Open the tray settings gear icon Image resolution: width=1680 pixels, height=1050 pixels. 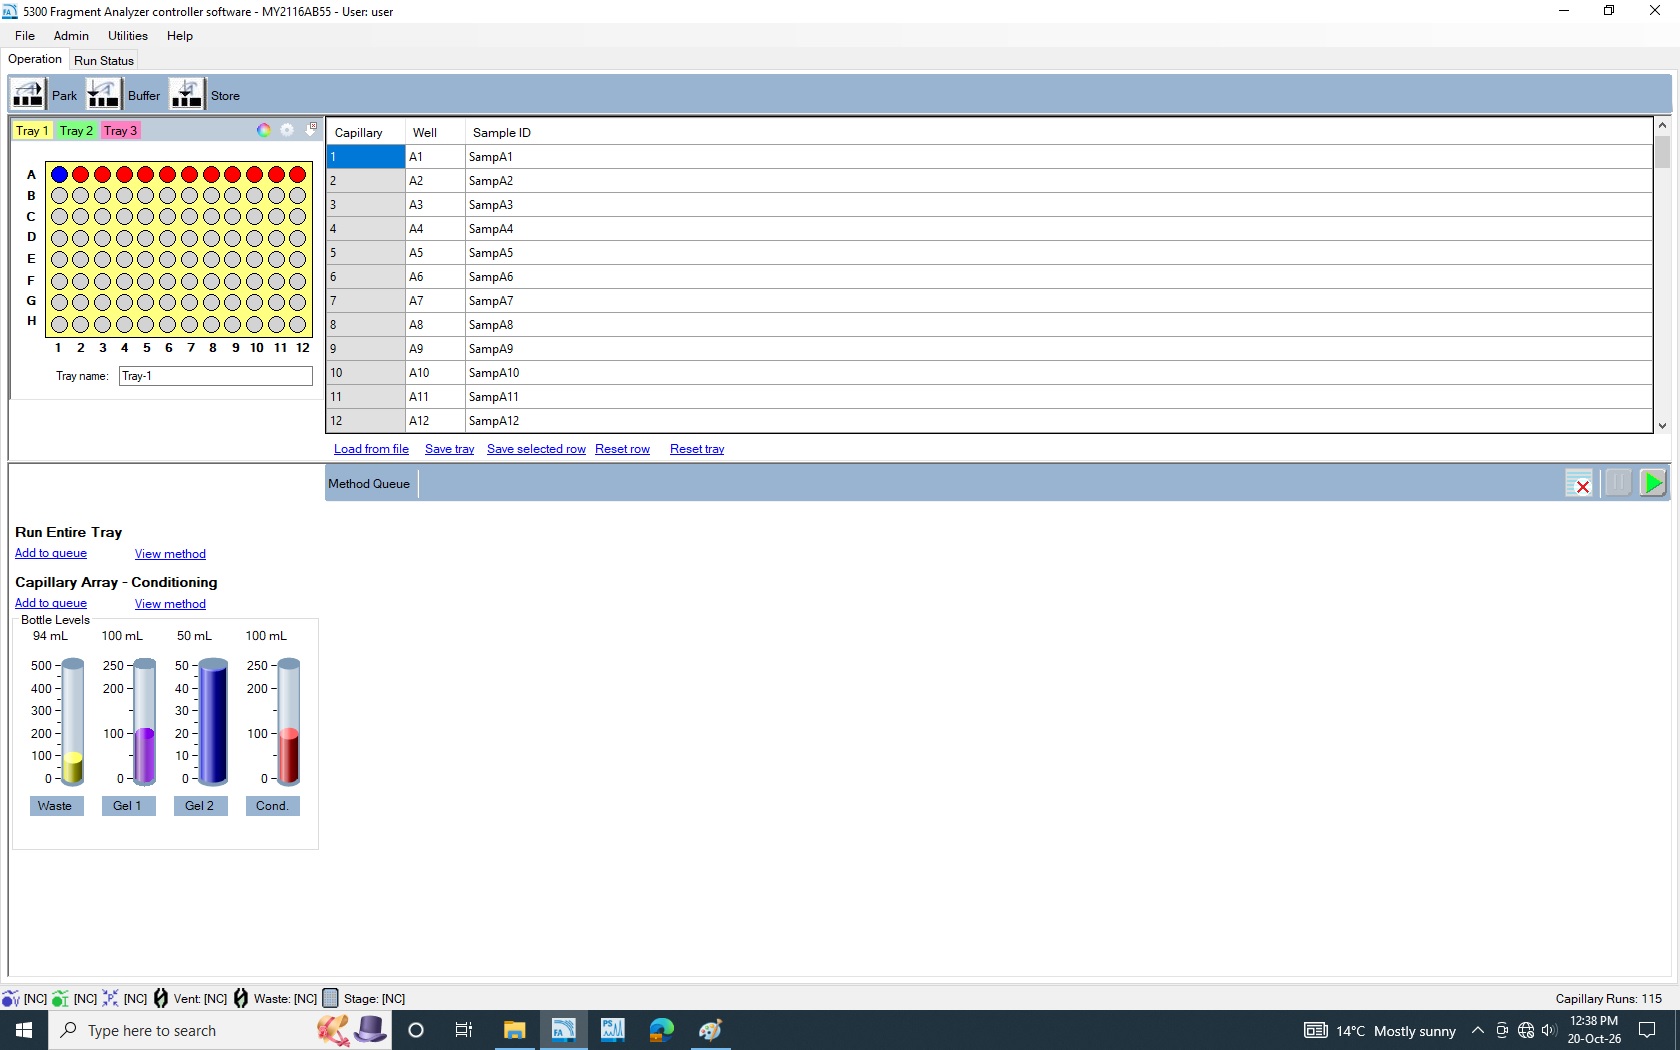point(287,130)
